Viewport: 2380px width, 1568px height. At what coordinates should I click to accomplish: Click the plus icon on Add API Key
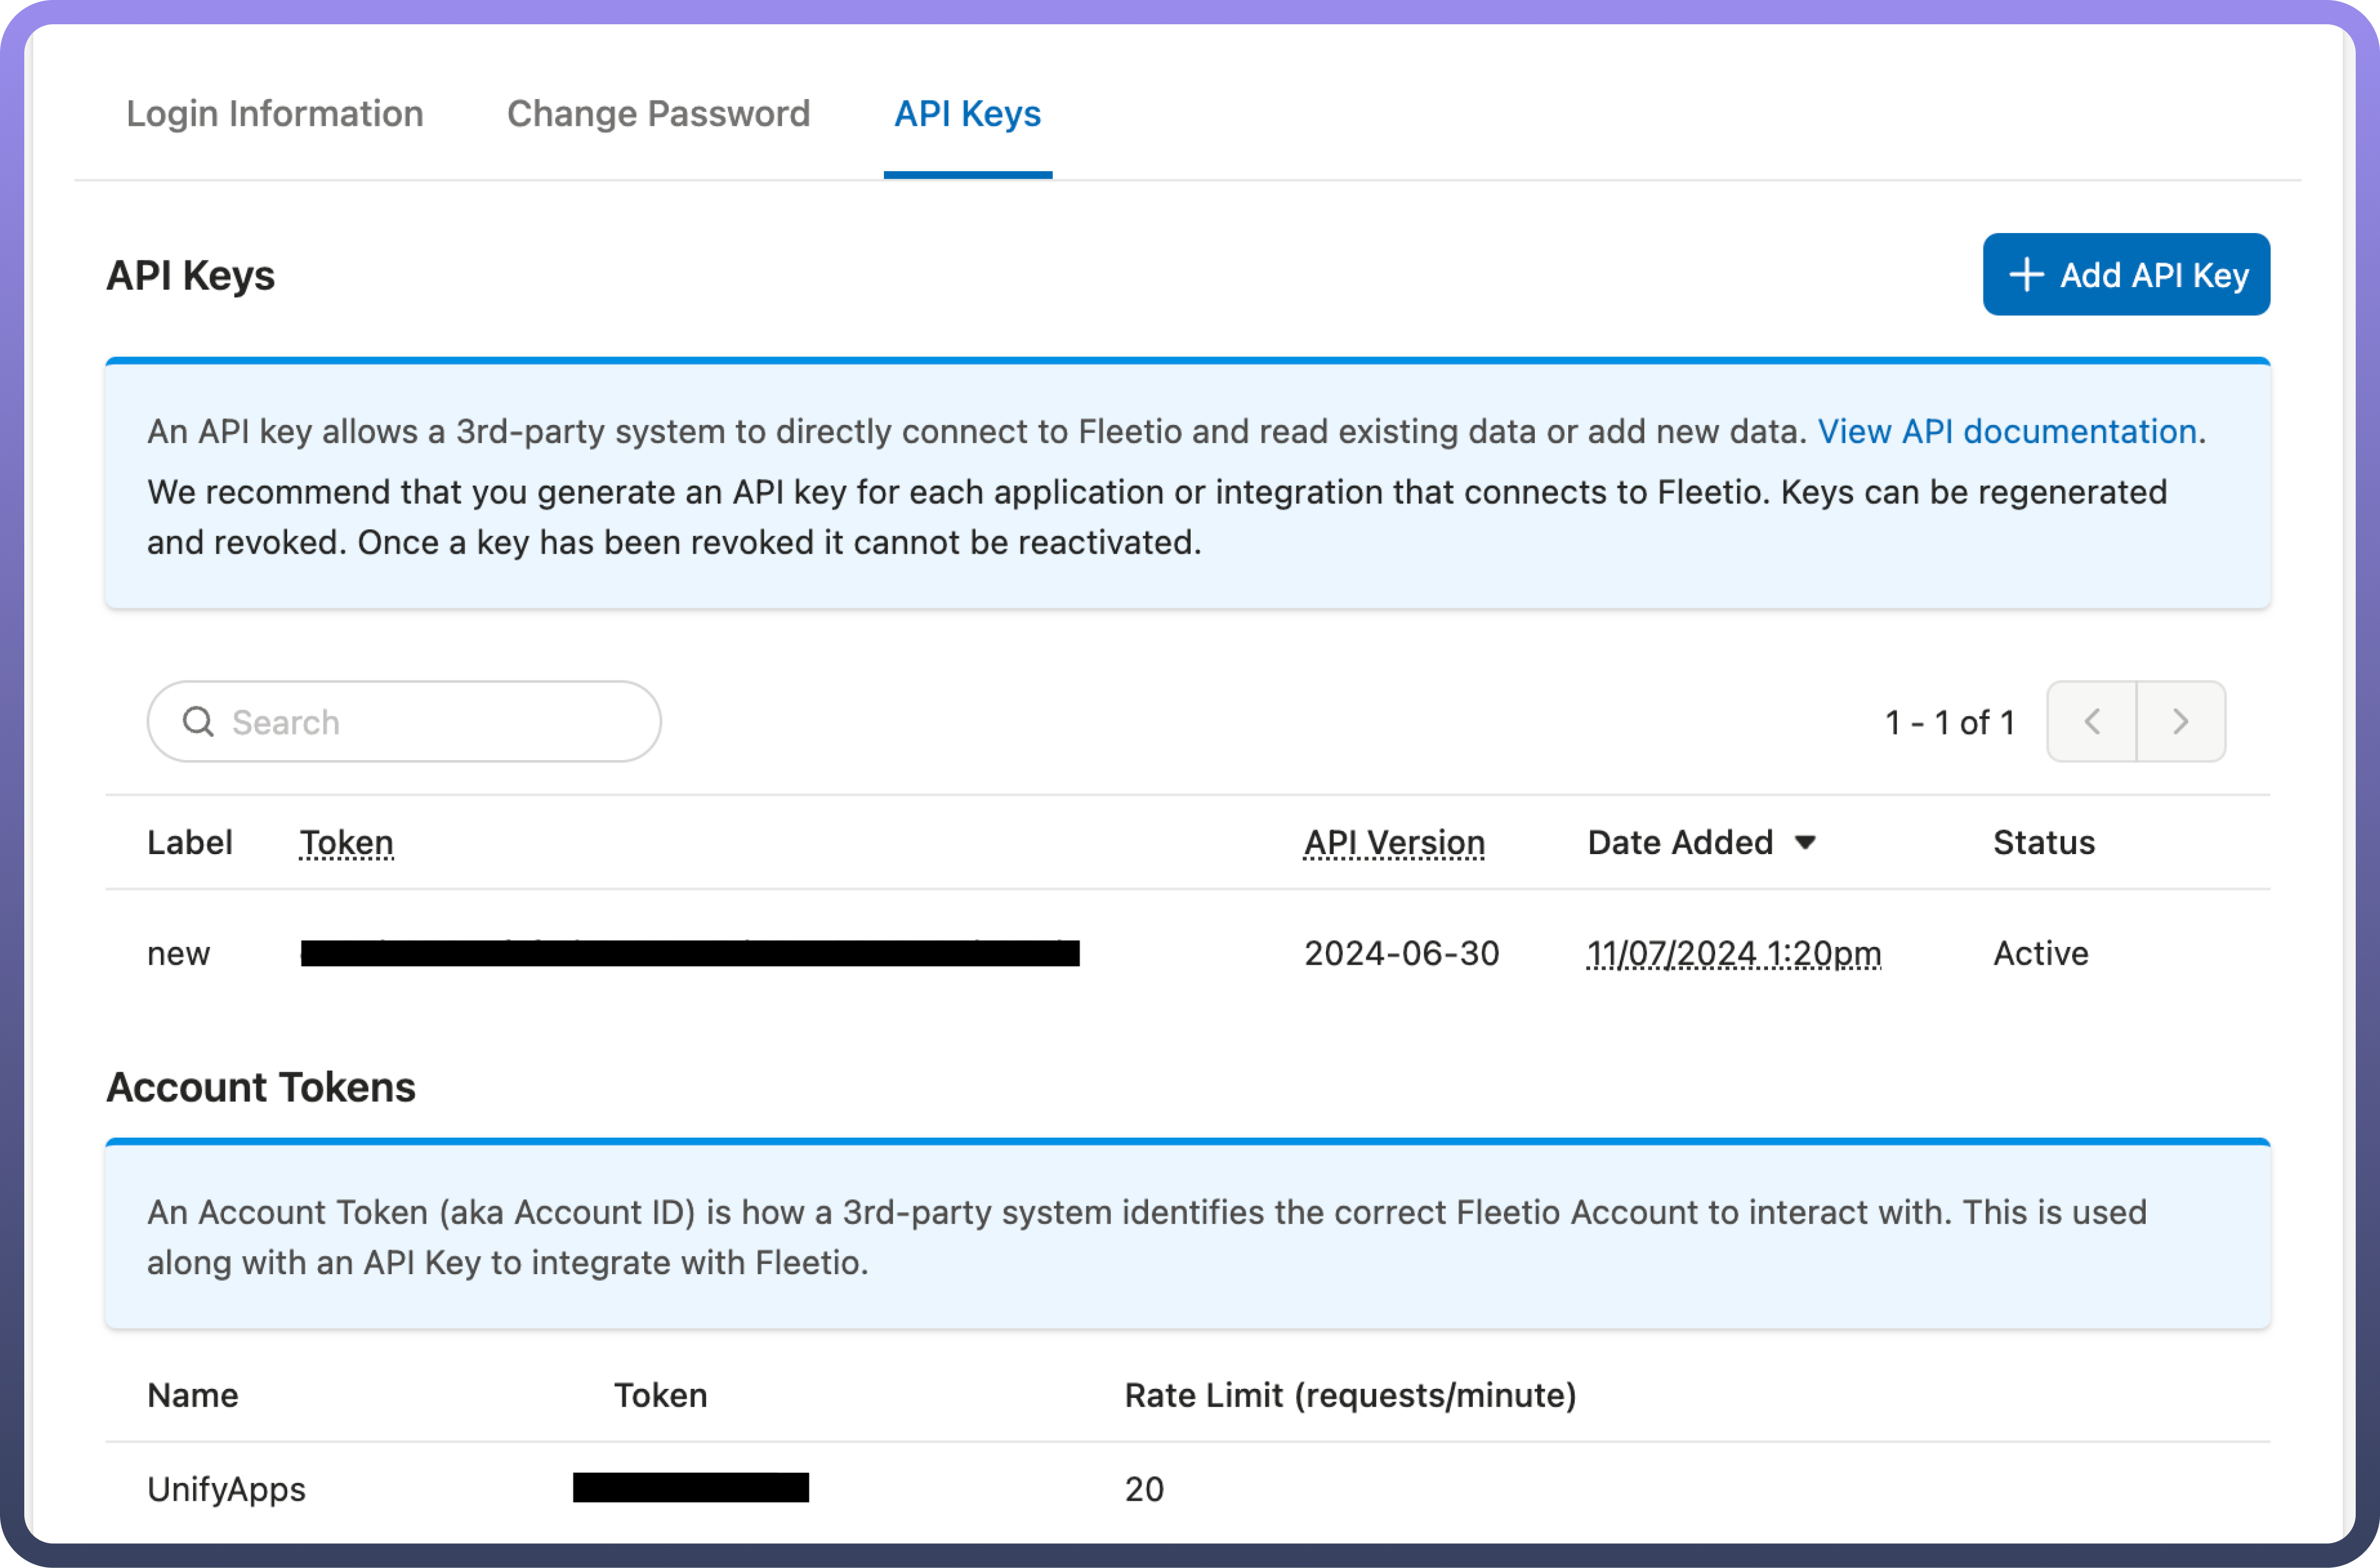(x=2026, y=275)
